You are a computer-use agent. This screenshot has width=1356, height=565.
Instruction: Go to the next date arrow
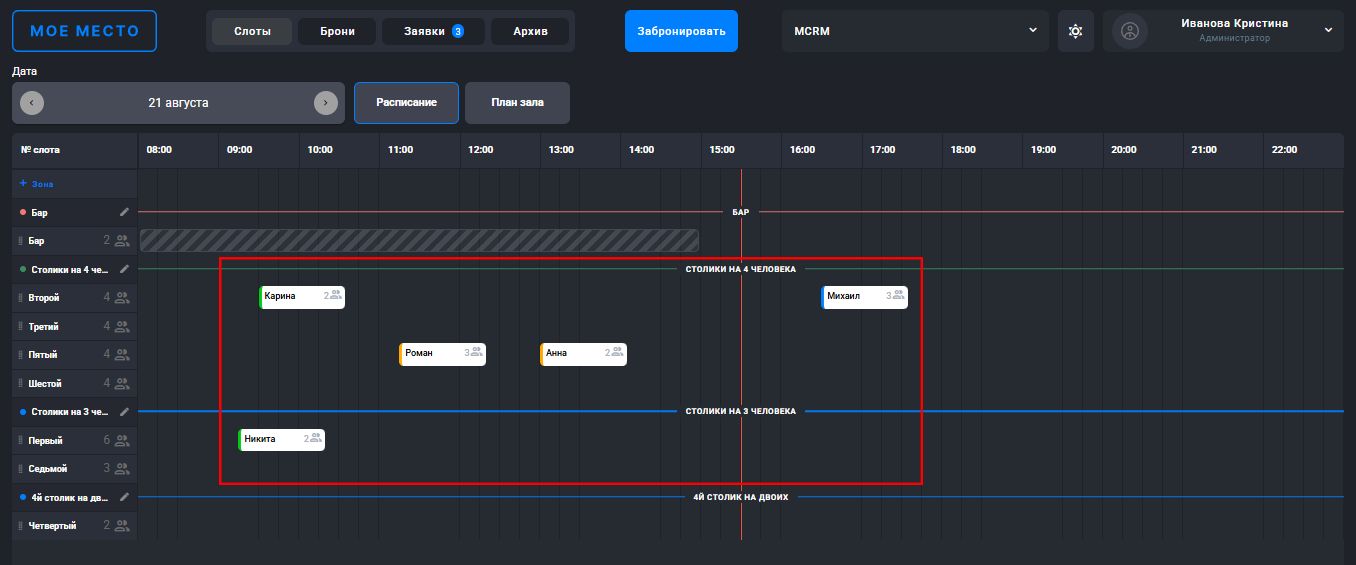tap(326, 103)
